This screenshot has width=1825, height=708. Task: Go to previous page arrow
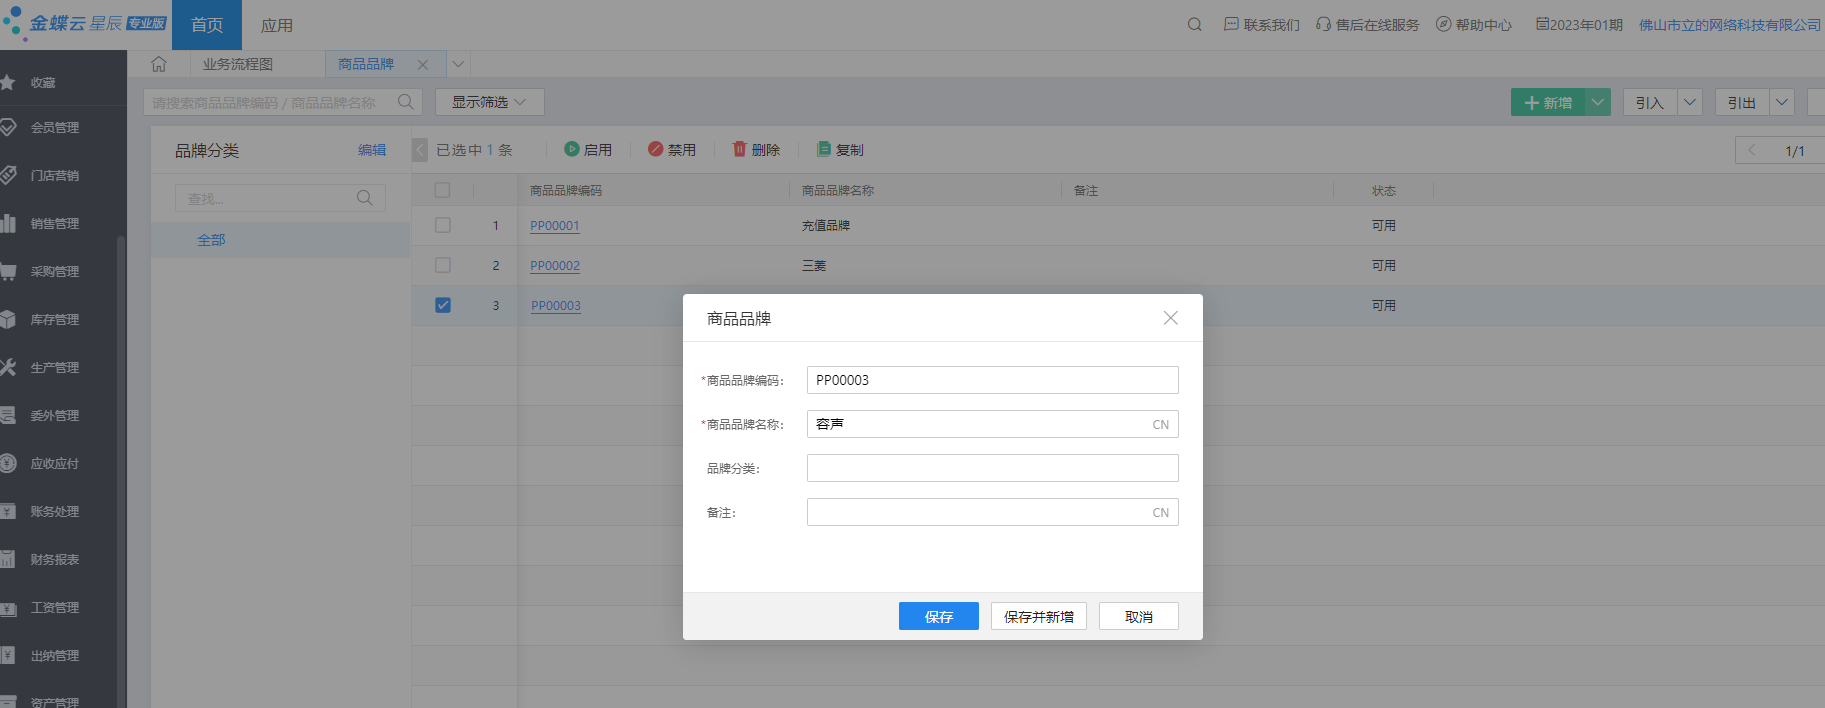pyautogui.click(x=1752, y=150)
